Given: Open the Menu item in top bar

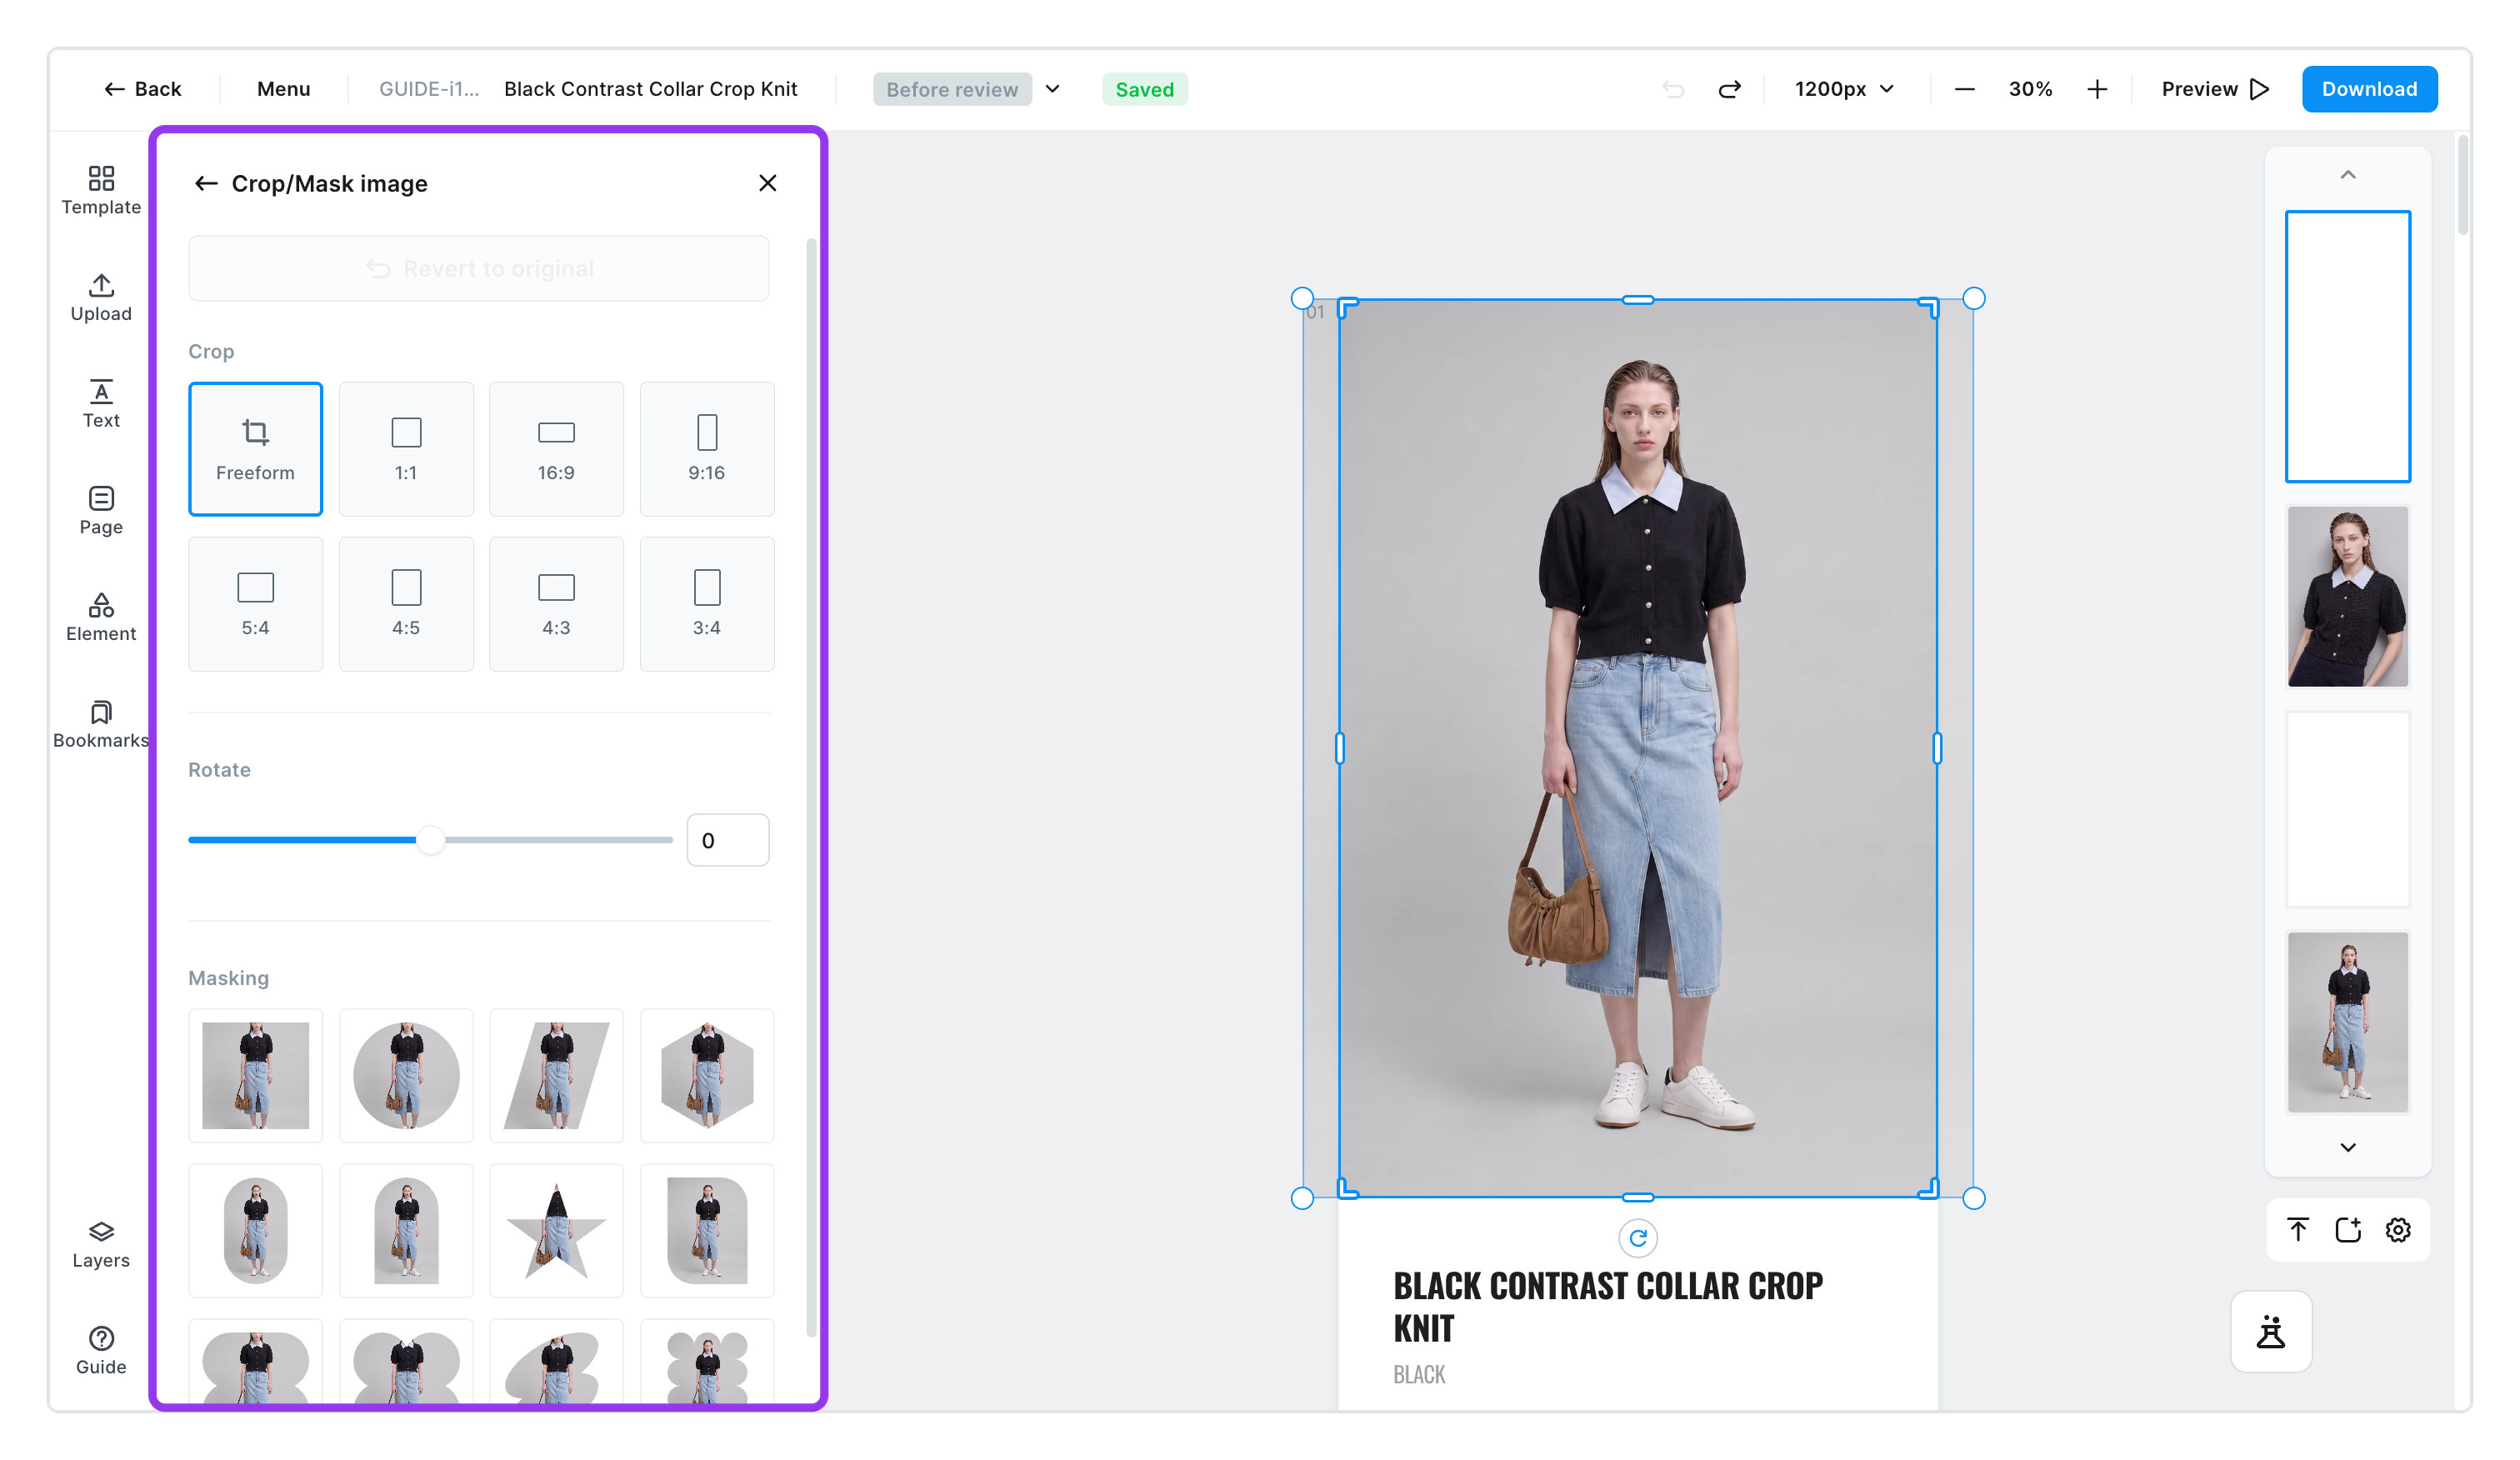Looking at the screenshot, I should click(x=283, y=89).
